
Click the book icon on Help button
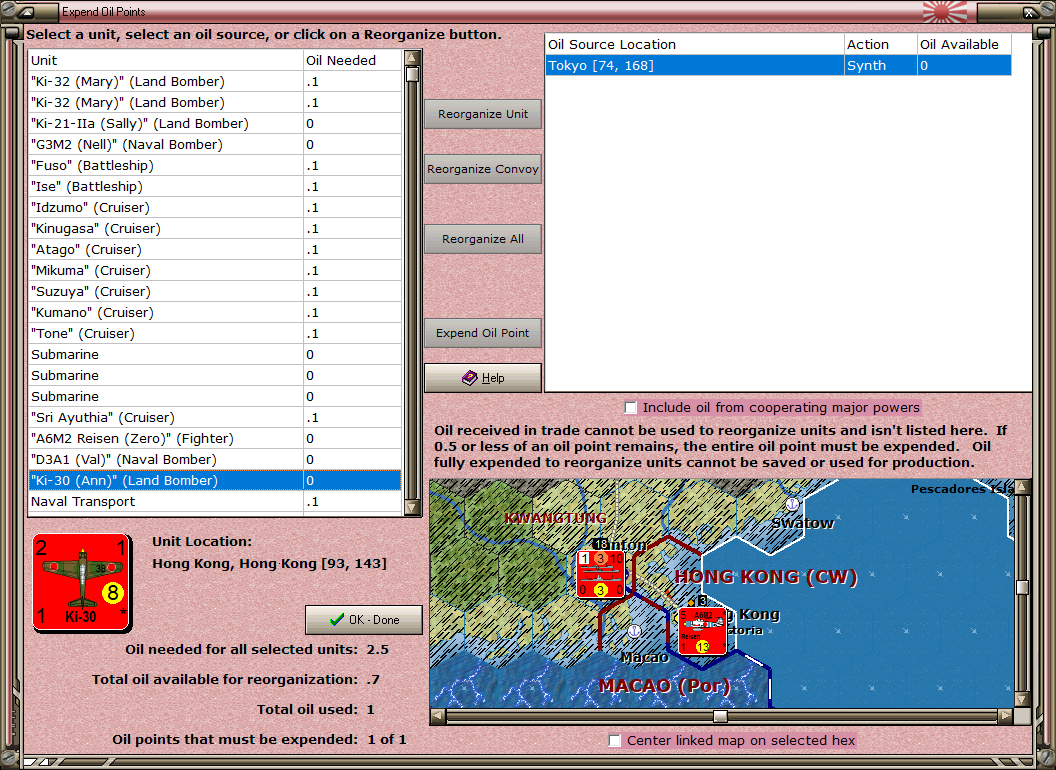[x=469, y=378]
